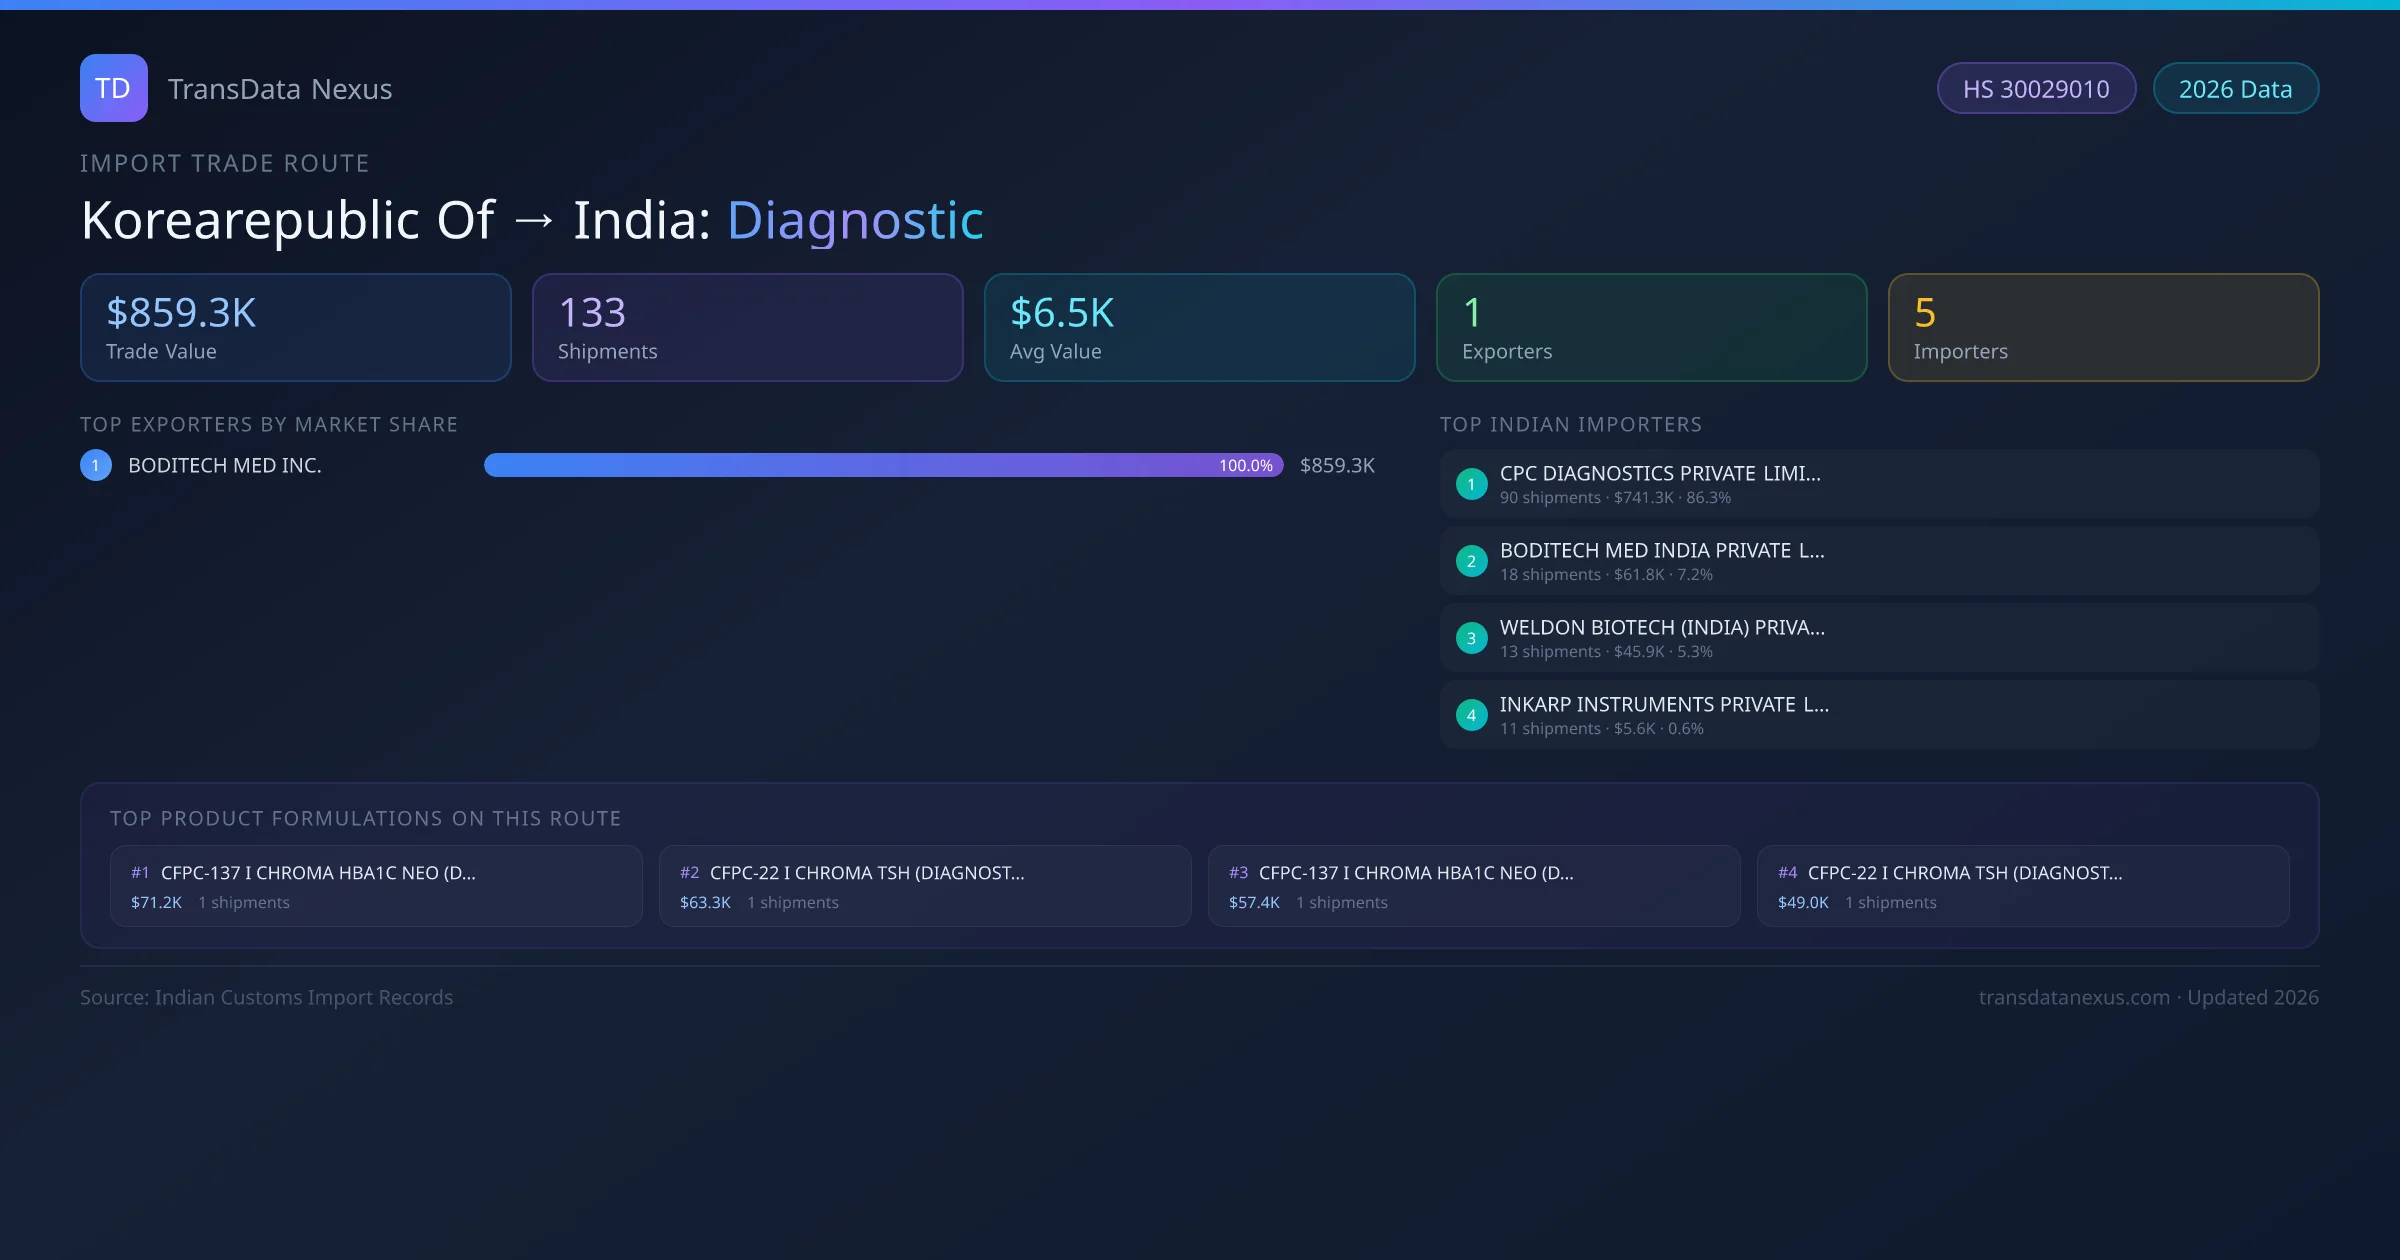Enable the Exporters stat card filter
The width and height of the screenshot is (2400, 1260).
point(1650,327)
